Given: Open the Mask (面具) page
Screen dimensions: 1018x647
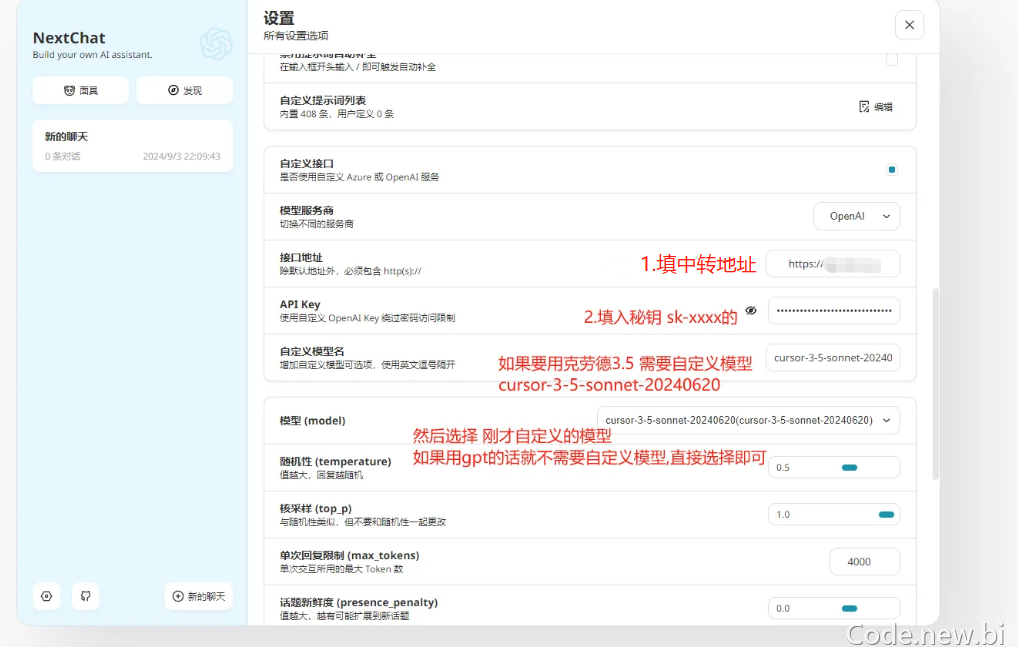Looking at the screenshot, I should [x=81, y=90].
